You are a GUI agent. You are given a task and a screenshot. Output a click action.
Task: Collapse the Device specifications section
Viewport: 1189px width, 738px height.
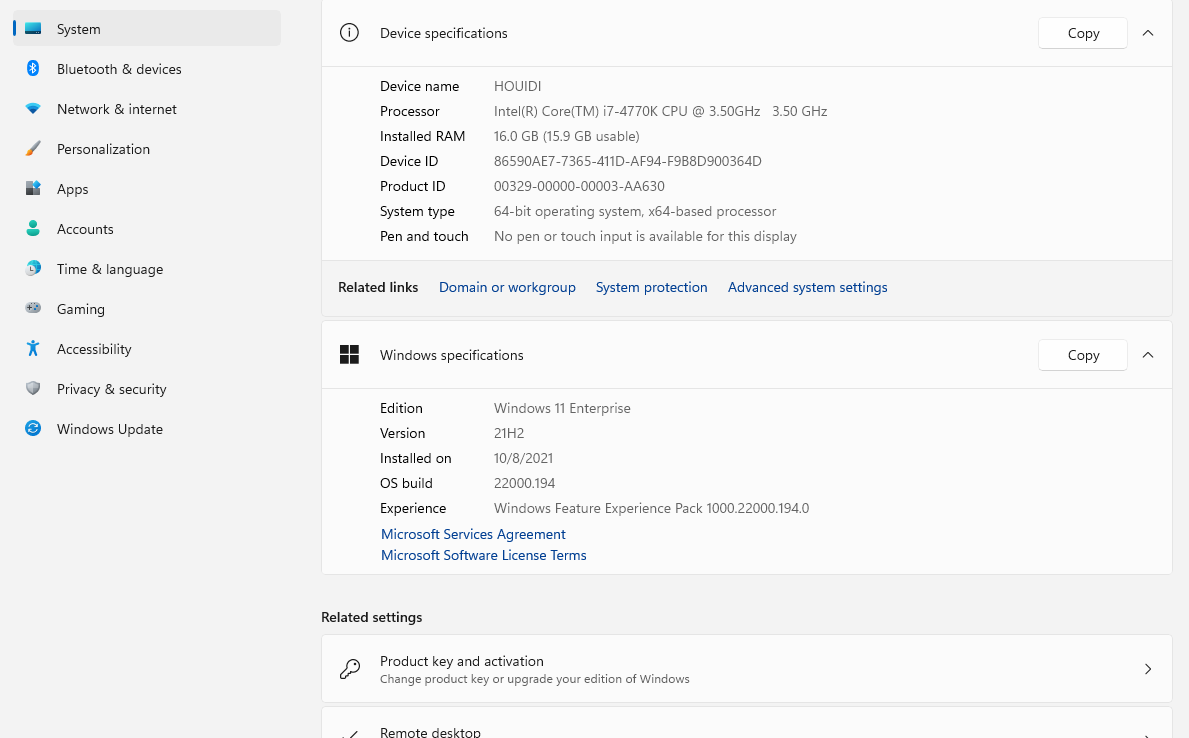tap(1147, 33)
